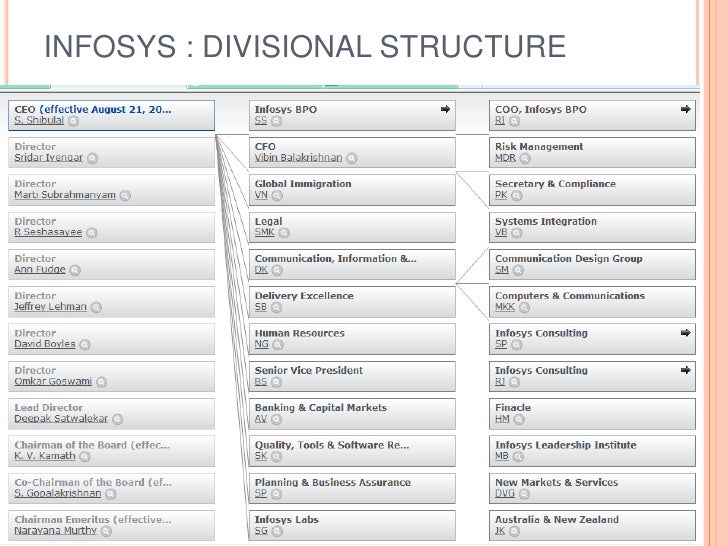The image size is (728, 546).
Task: Open the SS link under Infosys BPO
Action: click(x=260, y=120)
